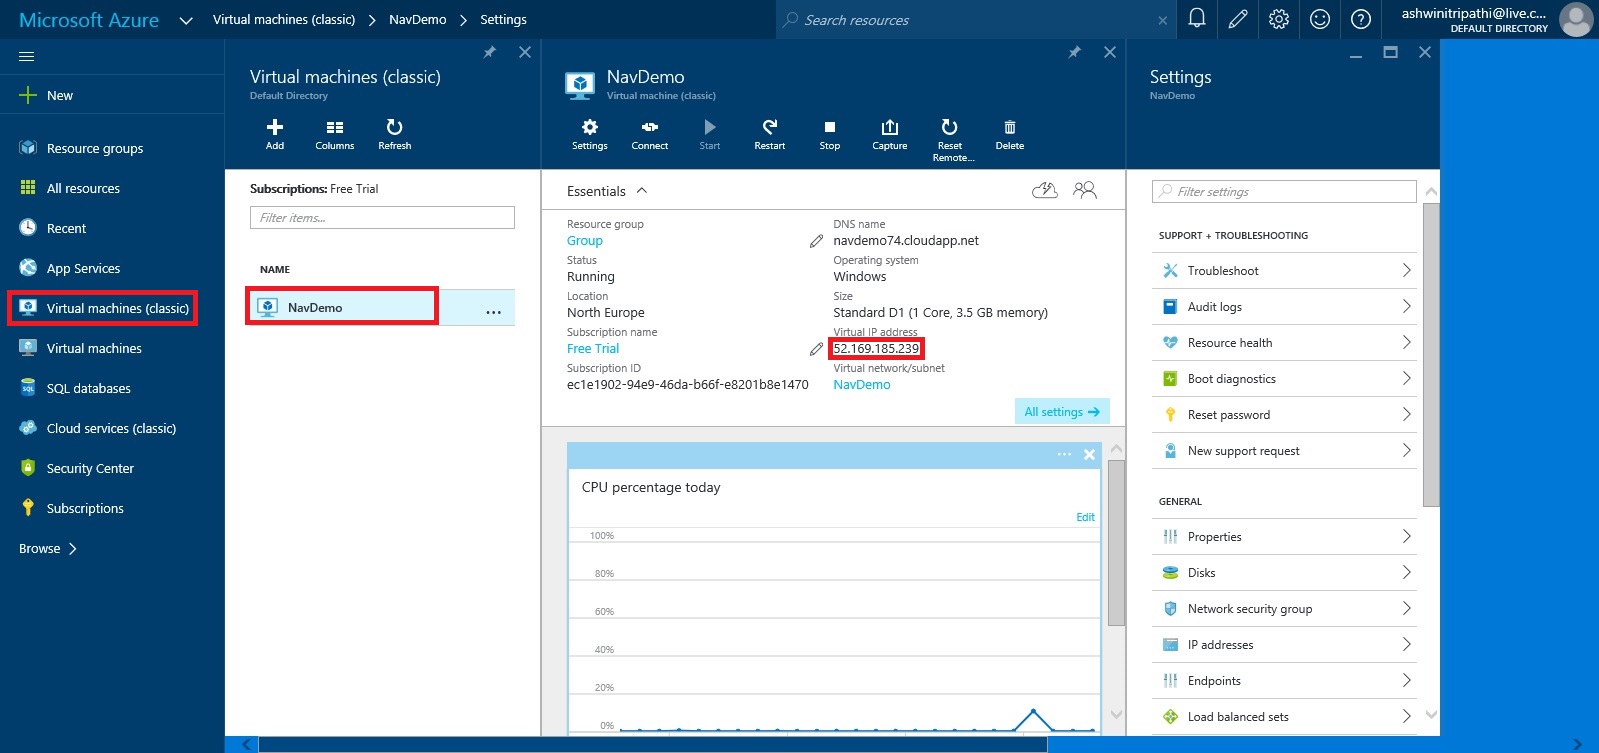Viewport: 1599px width, 753px height.
Task: Click the Capture icon for NavDemo
Action: click(889, 128)
